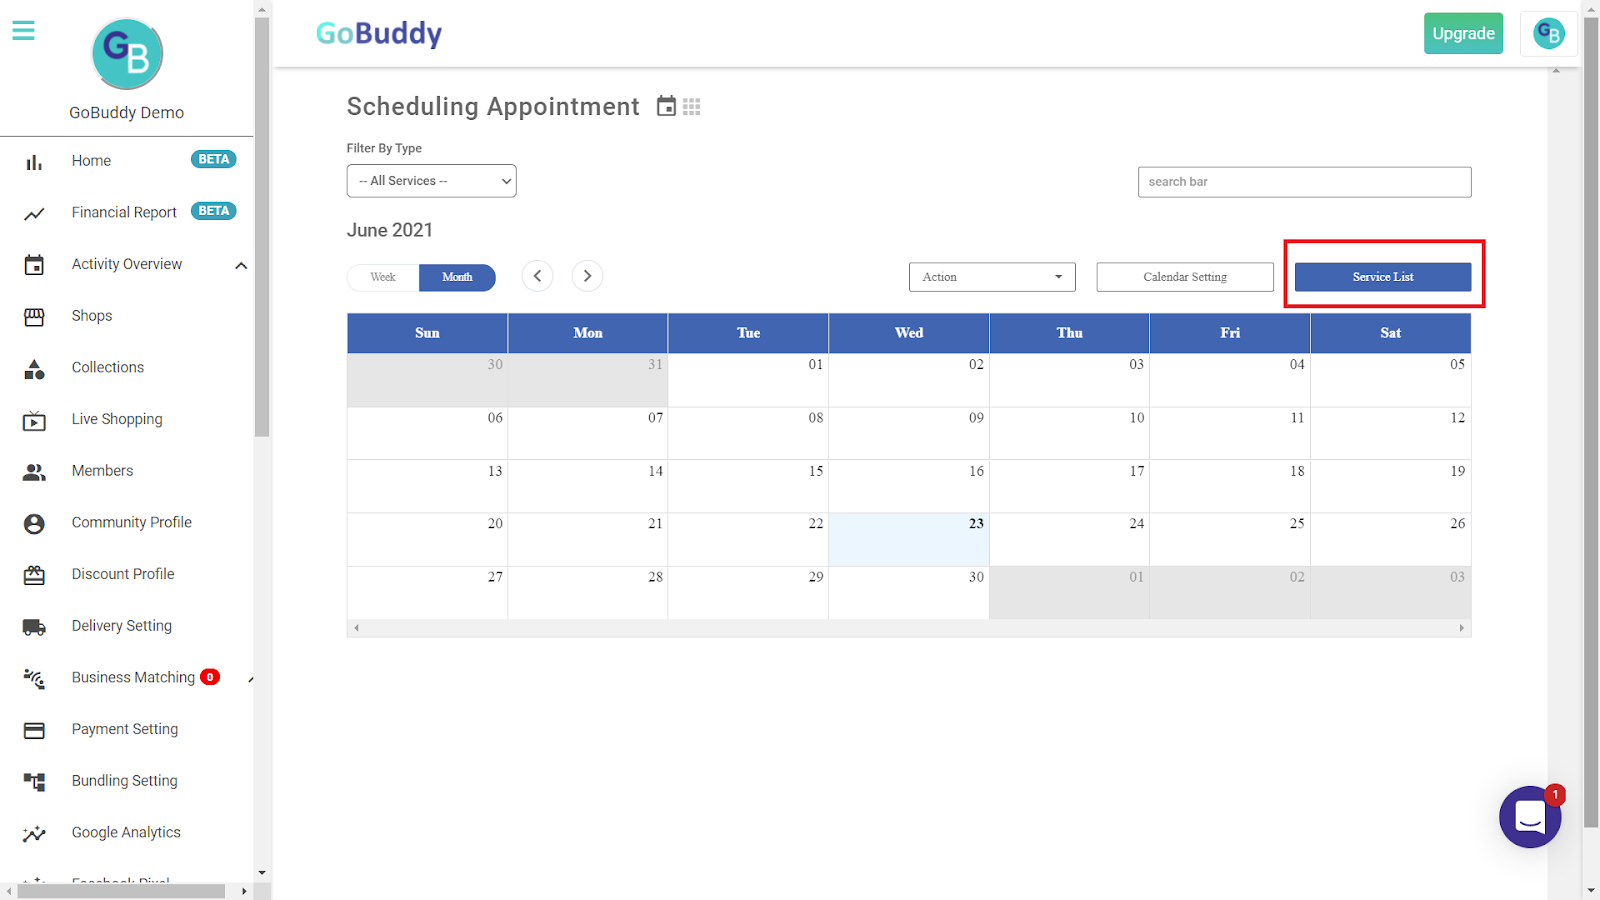Click the Delivery Setting truck icon
The image size is (1600, 900).
coord(34,627)
